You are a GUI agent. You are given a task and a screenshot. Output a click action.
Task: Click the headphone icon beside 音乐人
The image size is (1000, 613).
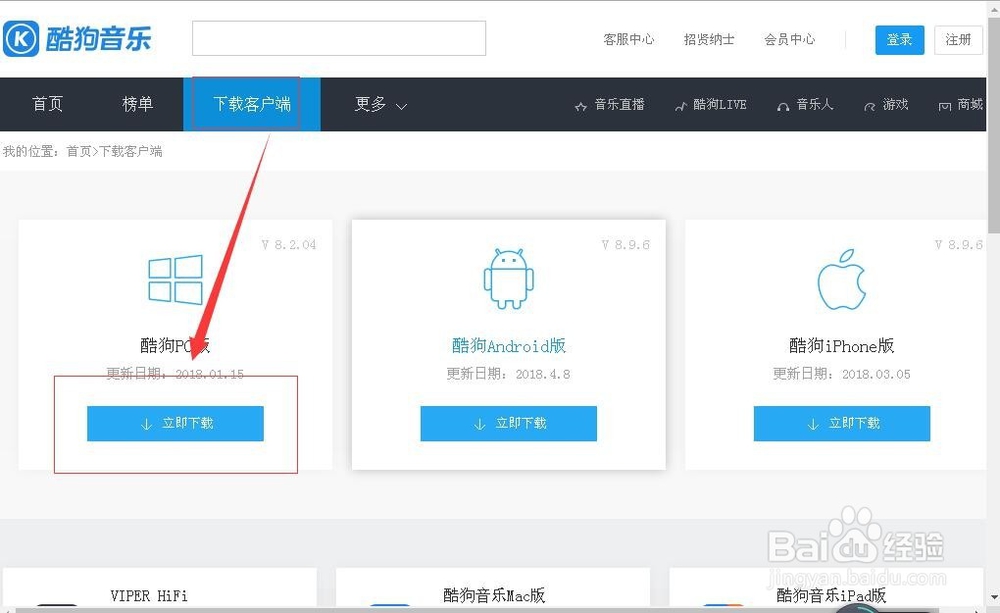click(x=783, y=107)
